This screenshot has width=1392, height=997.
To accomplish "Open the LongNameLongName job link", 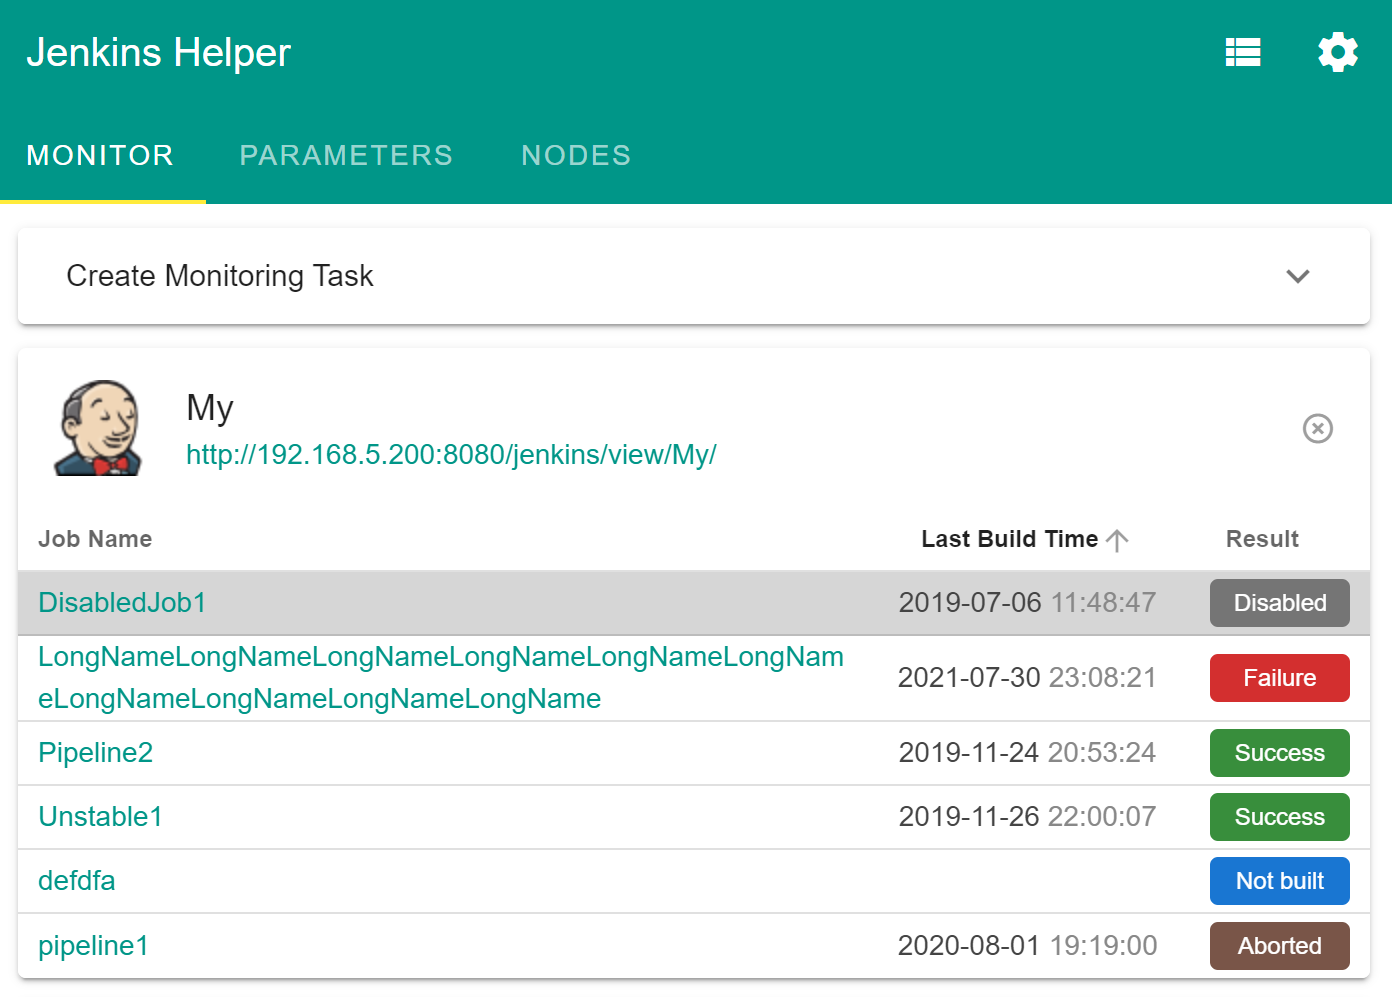I will (441, 678).
